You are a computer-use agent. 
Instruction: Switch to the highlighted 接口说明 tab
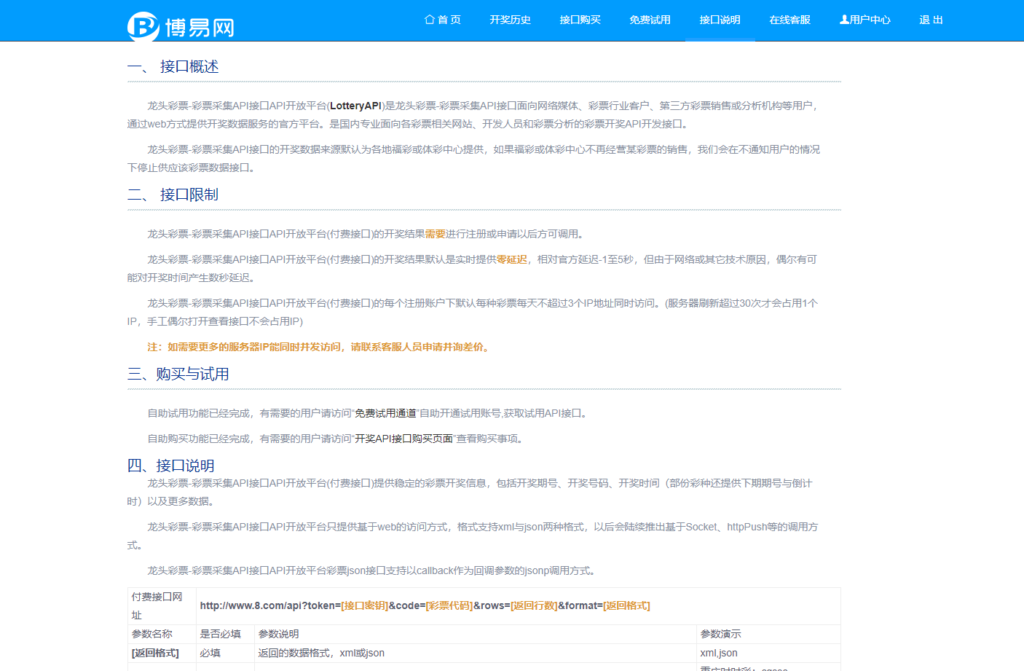719,19
